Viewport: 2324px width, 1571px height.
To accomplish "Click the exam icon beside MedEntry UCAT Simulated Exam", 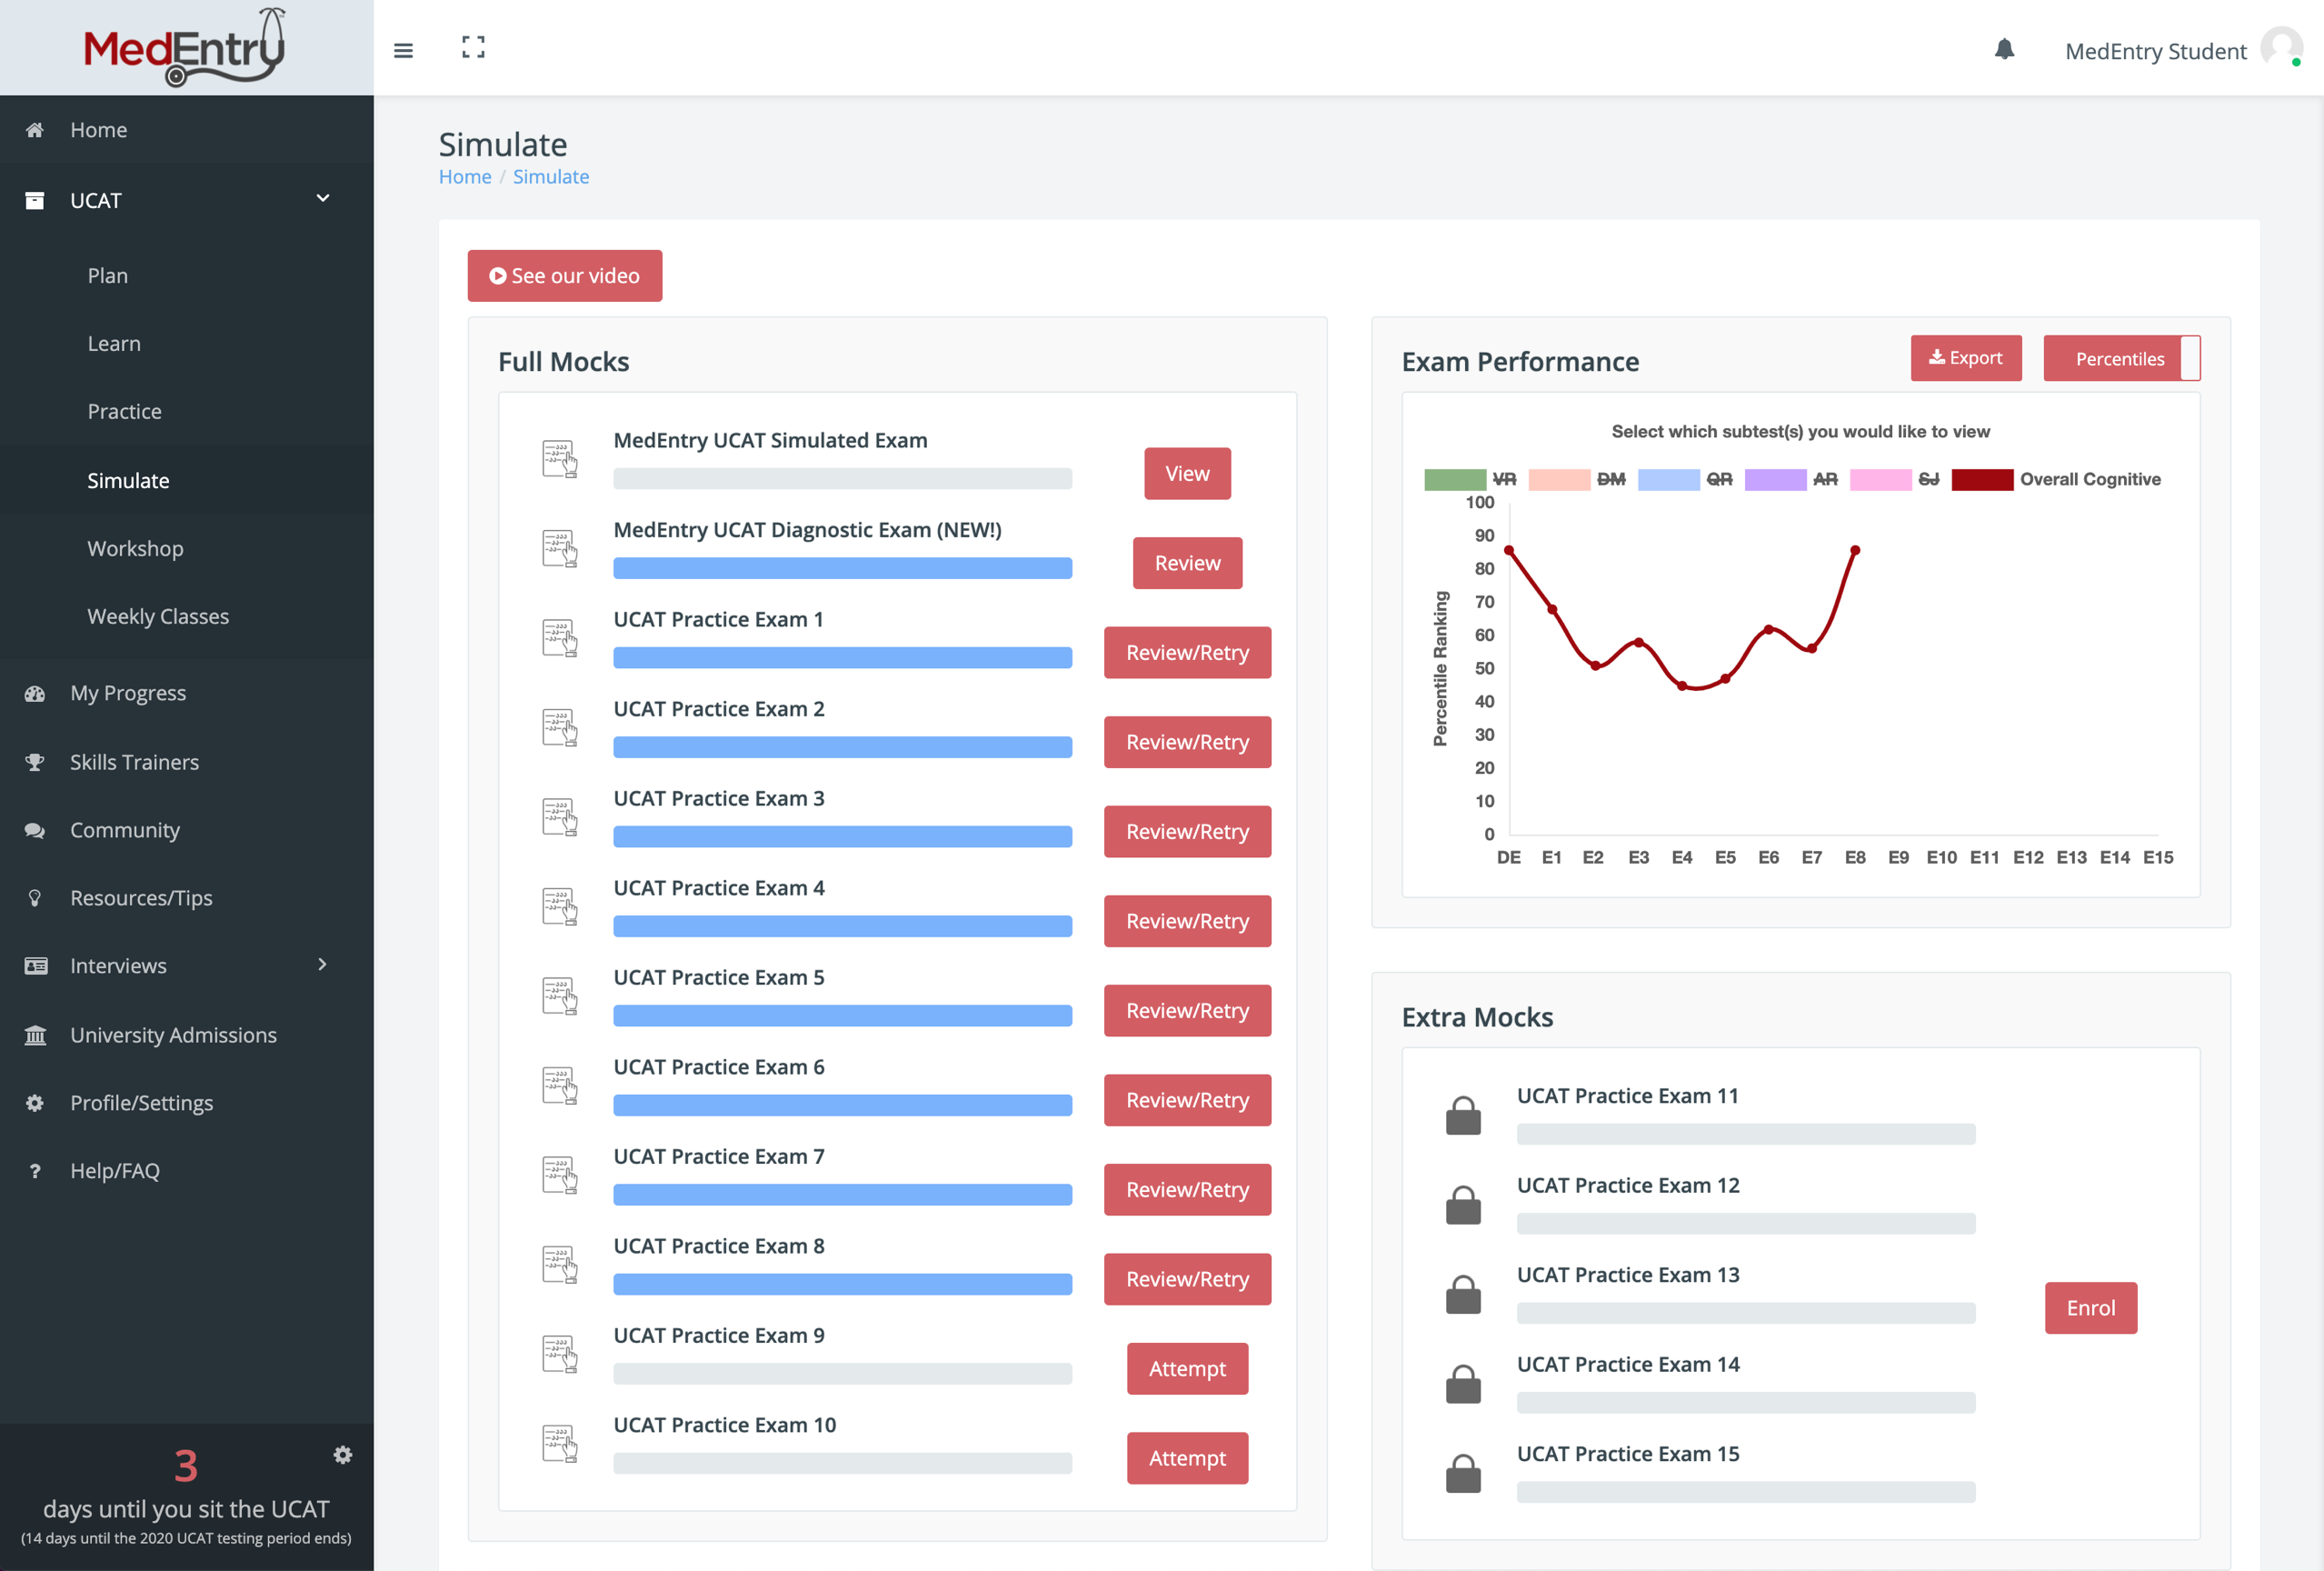I will click(559, 459).
